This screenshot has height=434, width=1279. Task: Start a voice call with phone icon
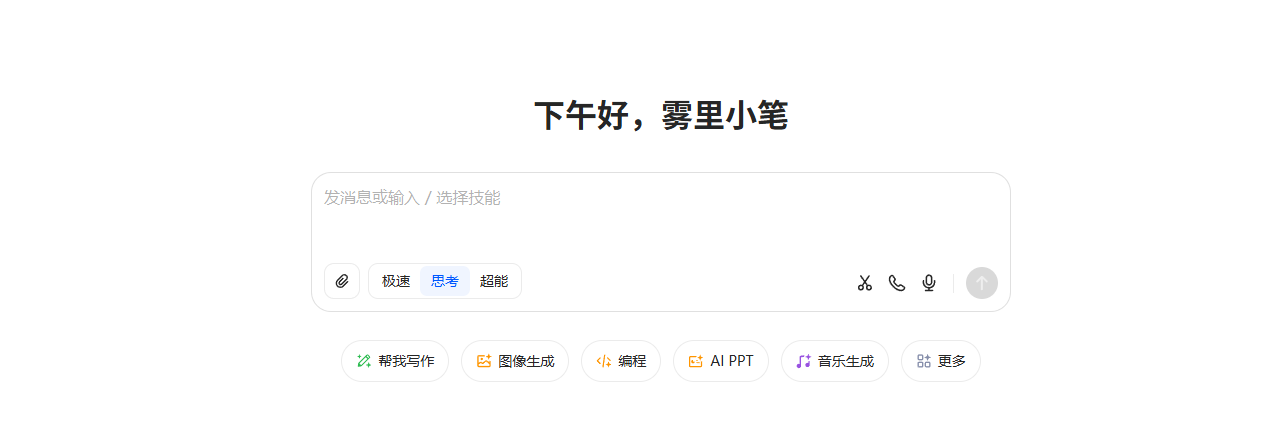pos(897,283)
